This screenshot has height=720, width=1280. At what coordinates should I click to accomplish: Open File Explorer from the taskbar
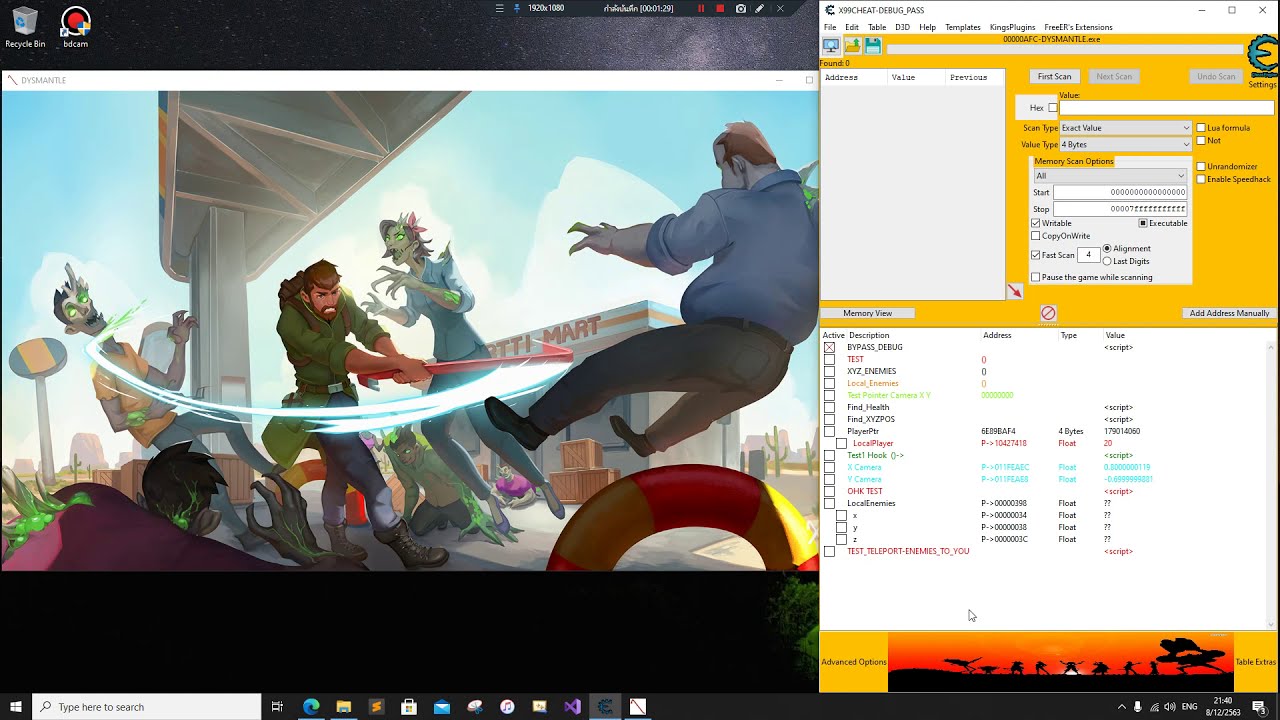[344, 707]
